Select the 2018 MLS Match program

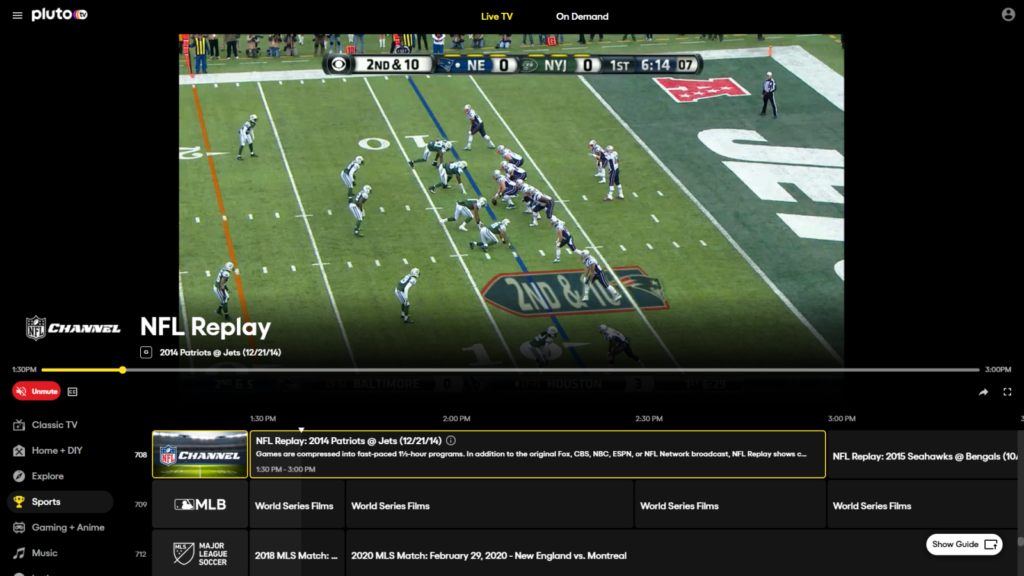tap(296, 554)
